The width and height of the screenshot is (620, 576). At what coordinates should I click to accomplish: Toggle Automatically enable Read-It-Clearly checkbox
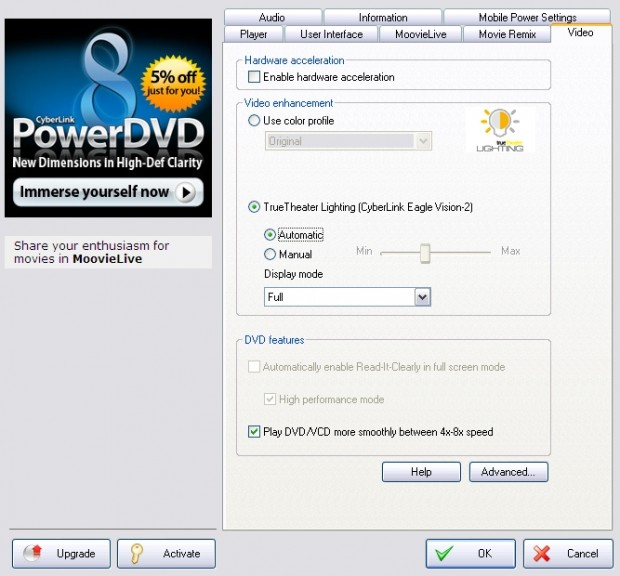[254, 367]
